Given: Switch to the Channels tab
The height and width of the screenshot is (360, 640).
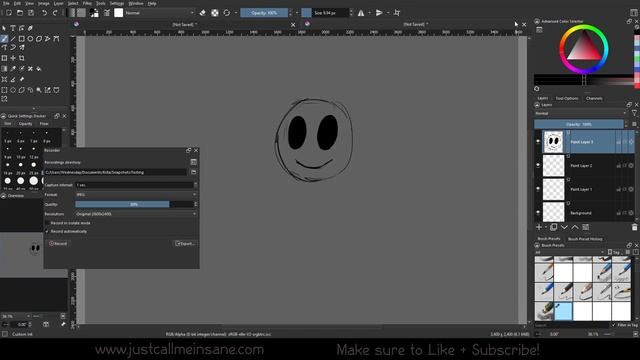Looking at the screenshot, I should click(594, 98).
